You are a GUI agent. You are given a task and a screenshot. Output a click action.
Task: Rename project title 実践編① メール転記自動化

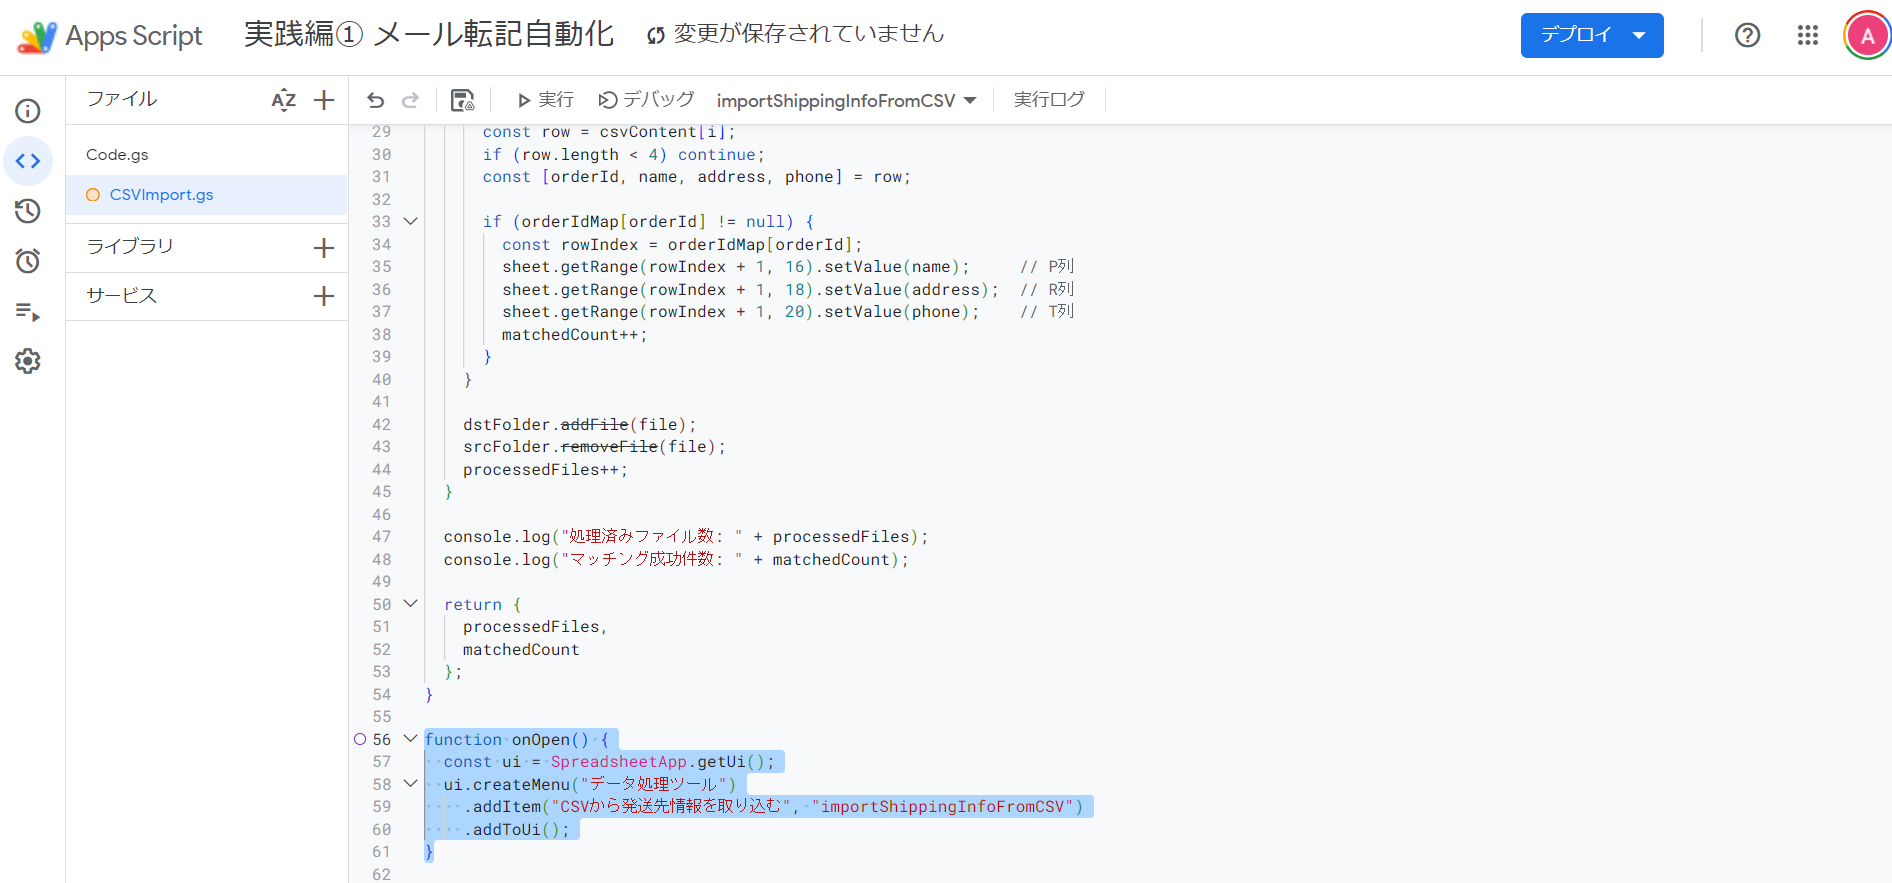point(429,35)
